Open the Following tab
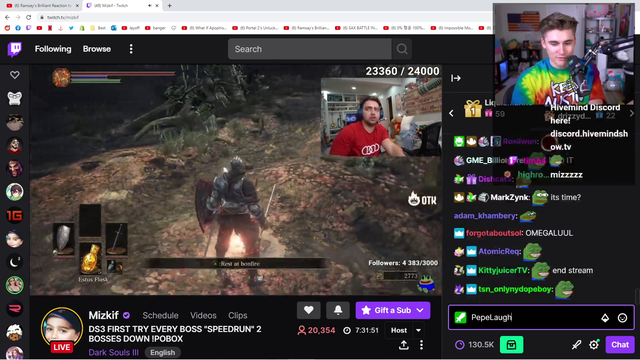Viewport: 640px width, 360px height. 53,49
